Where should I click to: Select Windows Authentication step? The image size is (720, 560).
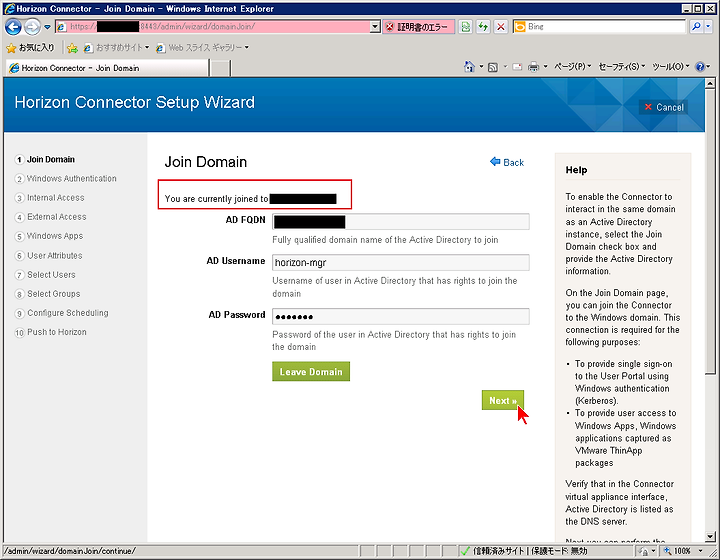[x=66, y=179]
